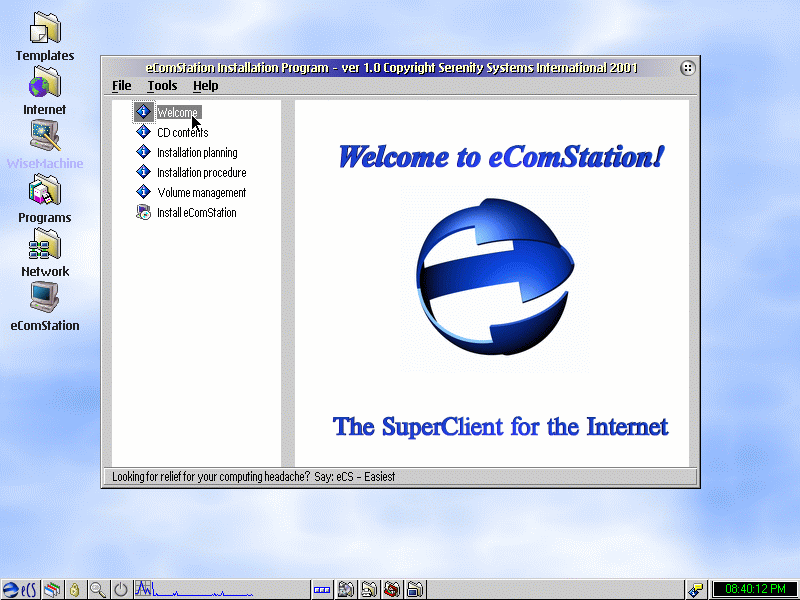Viewport: 800px width, 600px height.
Task: Open the Programs desktop folder
Action: [45, 198]
